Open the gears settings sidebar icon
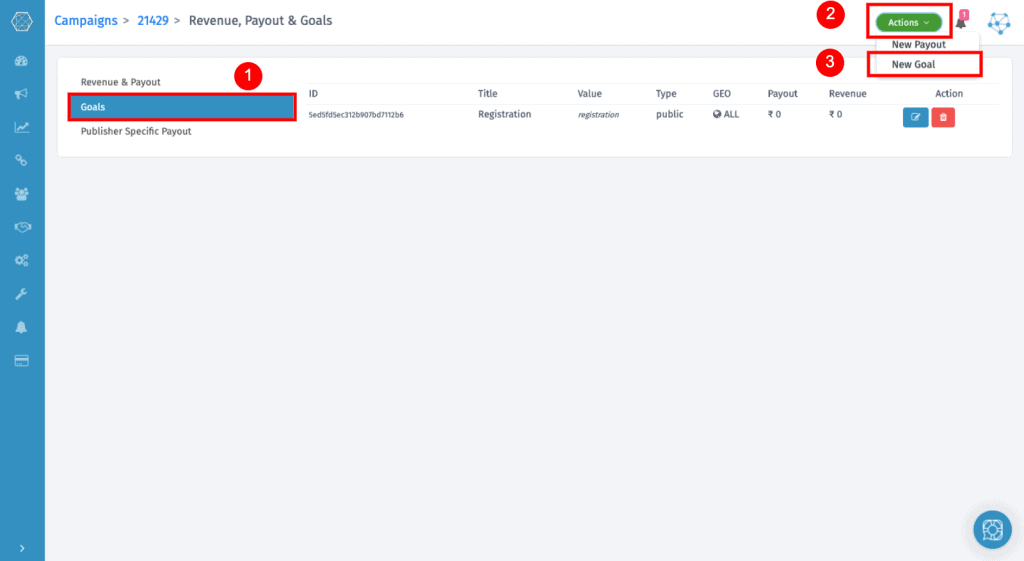Screen dimensions: 1024x561 click(x=21, y=260)
